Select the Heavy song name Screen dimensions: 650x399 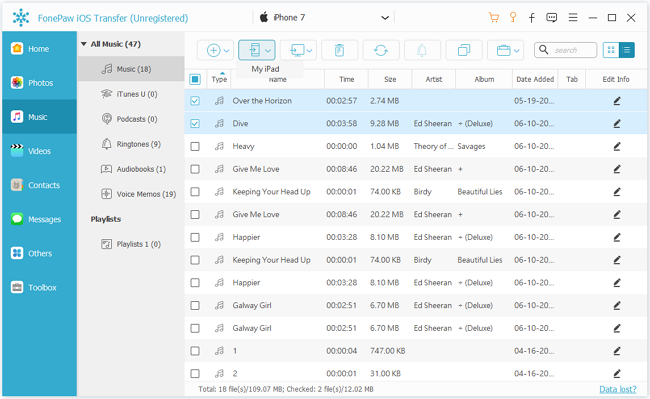click(x=243, y=146)
